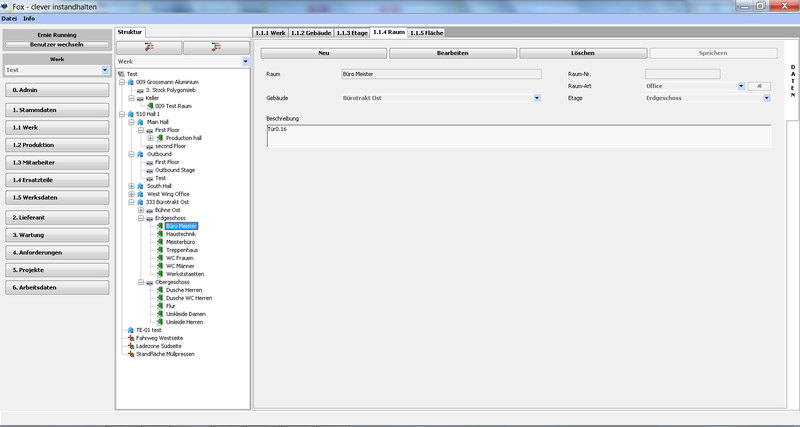Open the Datei menu
The height and width of the screenshot is (427, 800).
(10, 18)
